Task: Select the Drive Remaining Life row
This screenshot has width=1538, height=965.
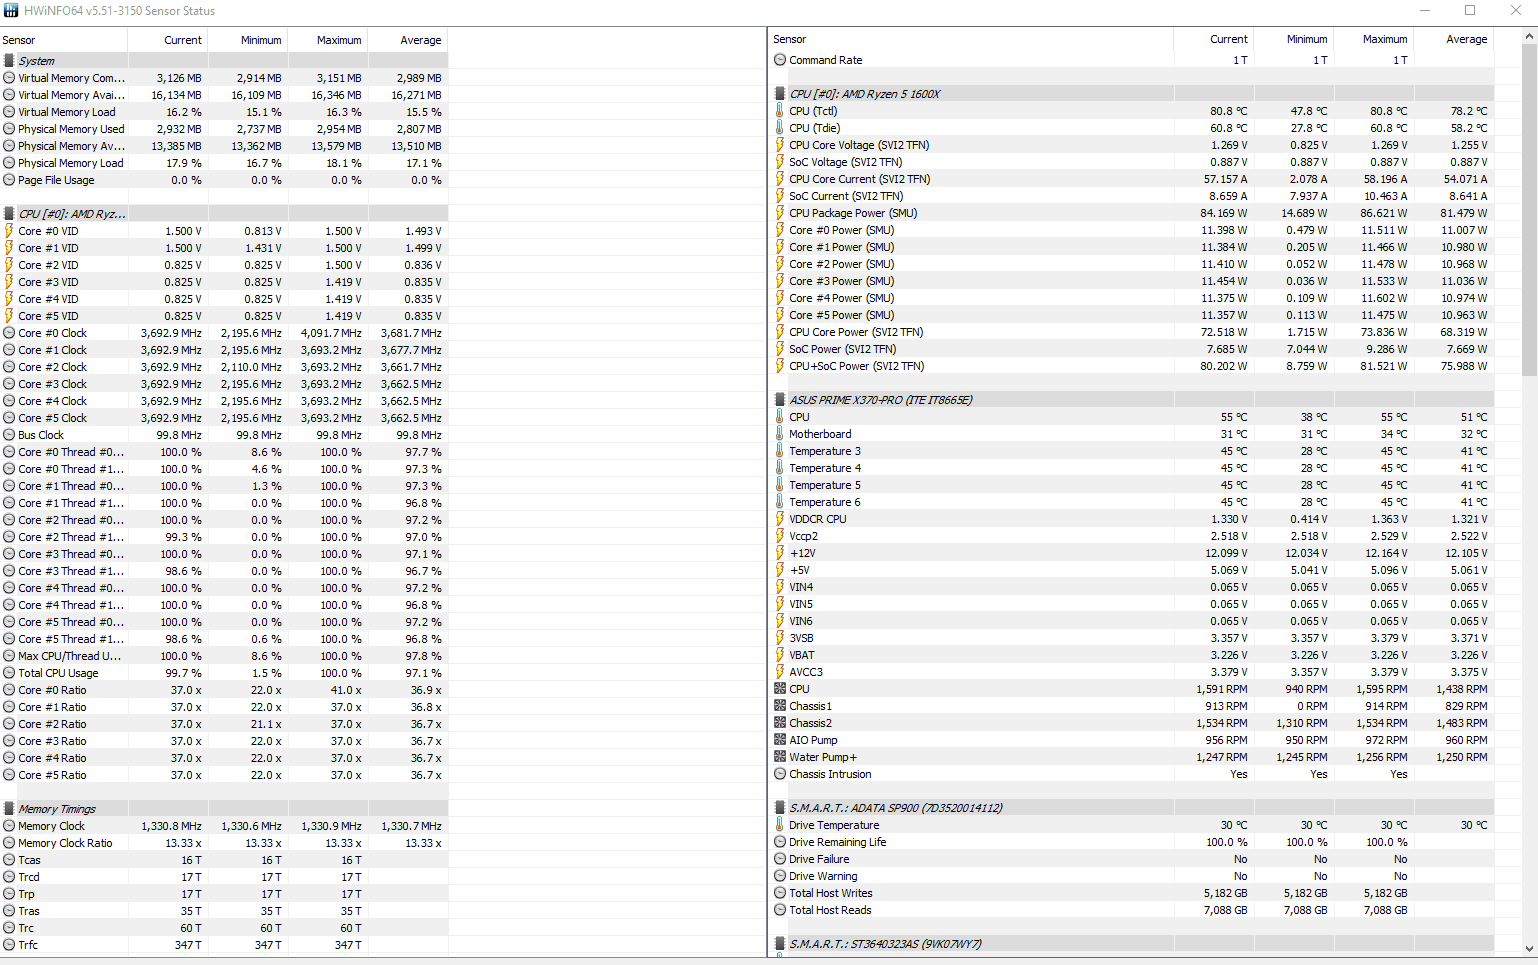Action: (x=1132, y=842)
